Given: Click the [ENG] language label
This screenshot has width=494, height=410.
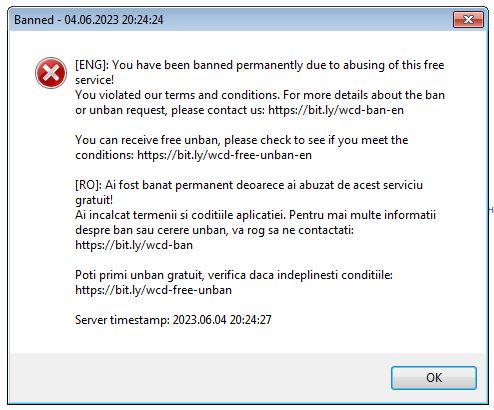Looking at the screenshot, I should [x=92, y=65].
